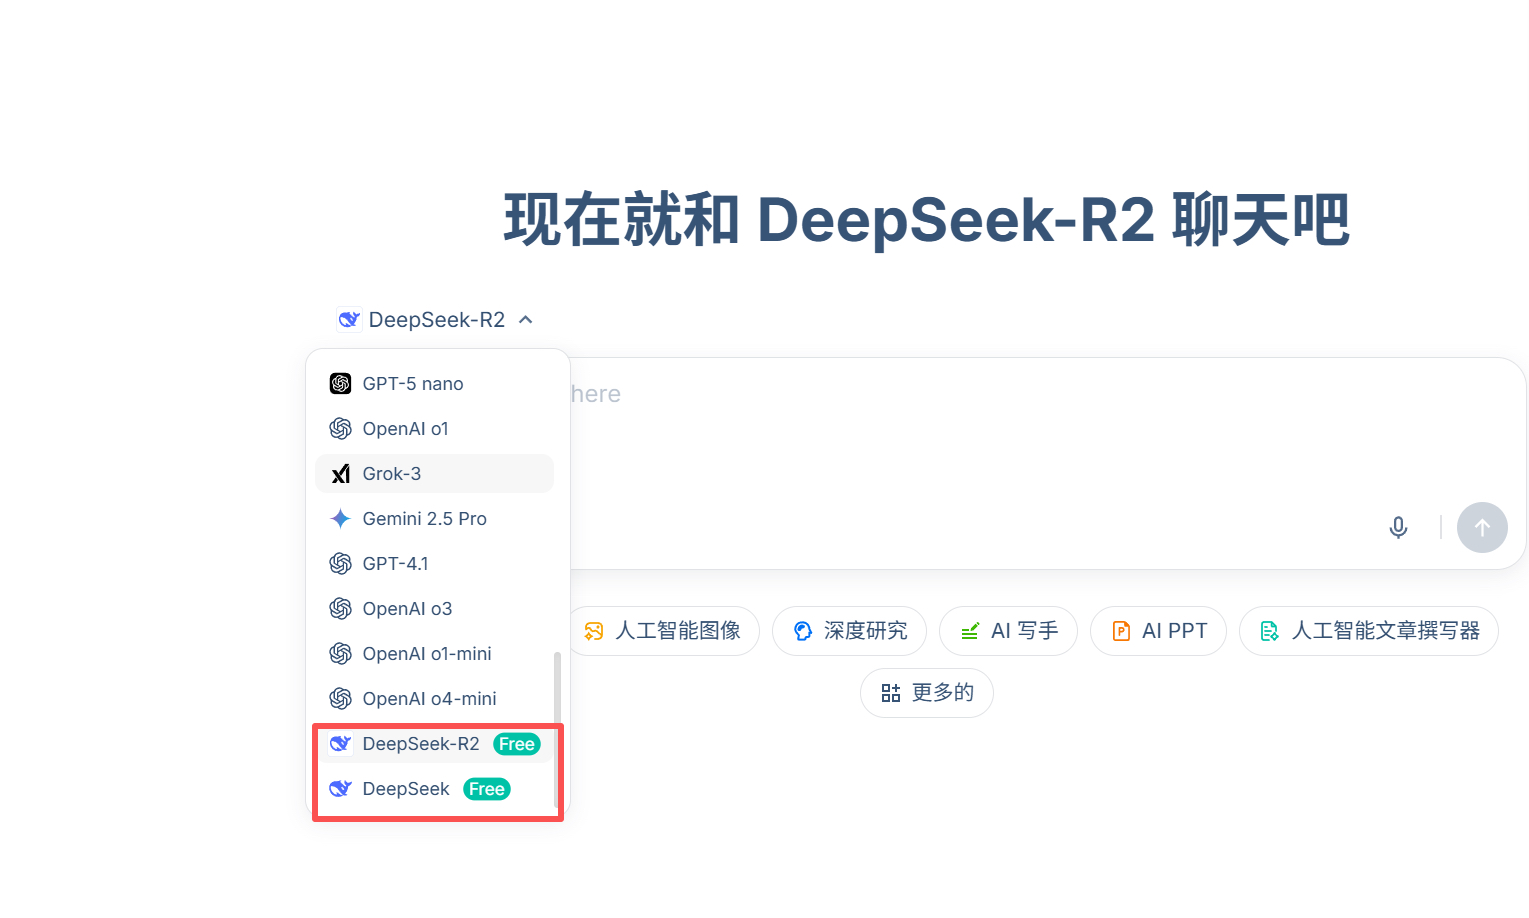1529x918 pixels.
Task: Pick Gemini 2.5 Pro from the list
Action: [x=434, y=519]
